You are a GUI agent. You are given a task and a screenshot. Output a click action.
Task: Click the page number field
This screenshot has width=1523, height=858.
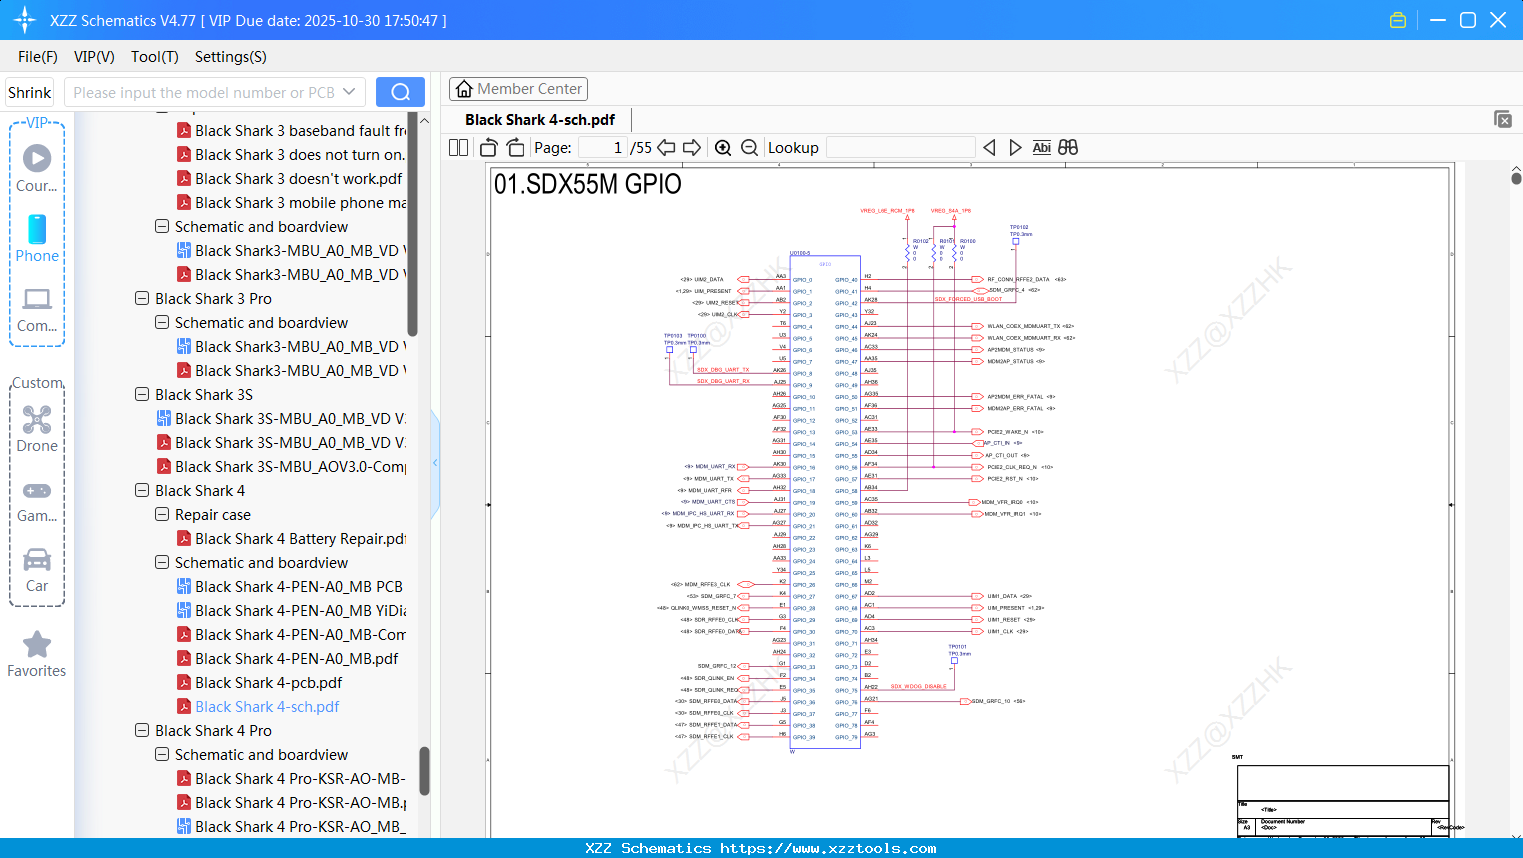point(602,148)
